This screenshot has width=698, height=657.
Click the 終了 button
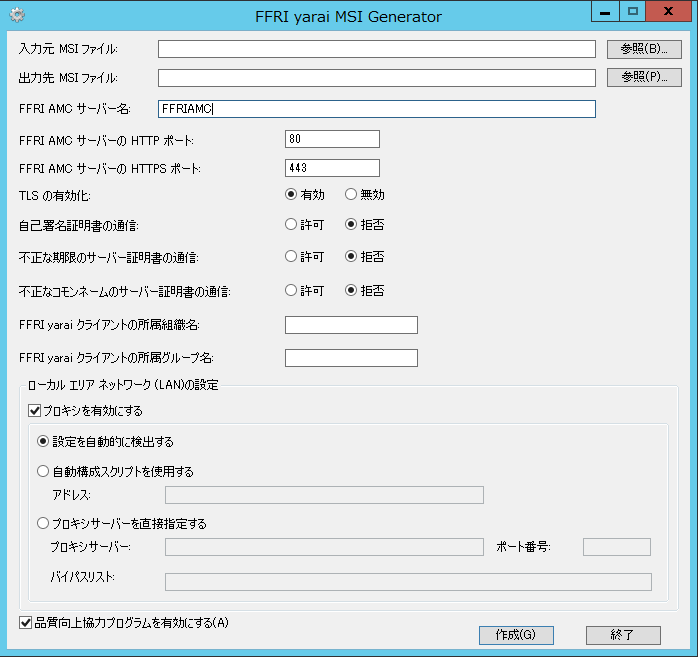tap(623, 635)
